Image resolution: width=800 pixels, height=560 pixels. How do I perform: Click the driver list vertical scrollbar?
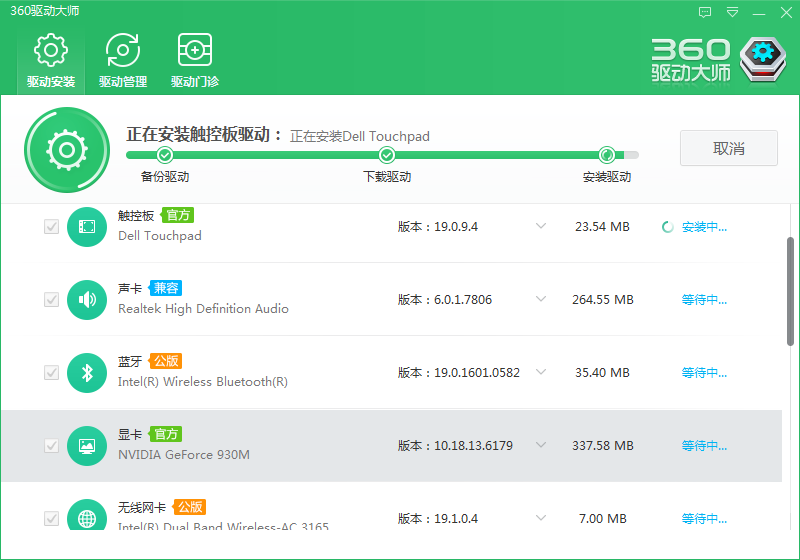[x=790, y=292]
